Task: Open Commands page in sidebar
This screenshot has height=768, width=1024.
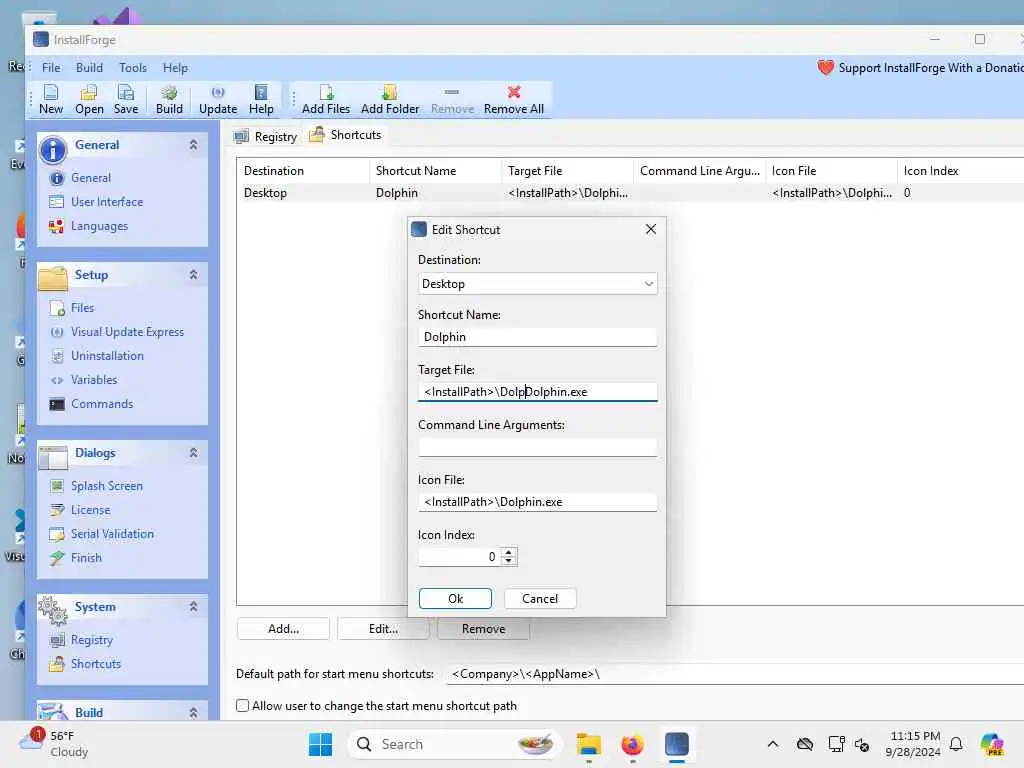Action: coord(102,404)
